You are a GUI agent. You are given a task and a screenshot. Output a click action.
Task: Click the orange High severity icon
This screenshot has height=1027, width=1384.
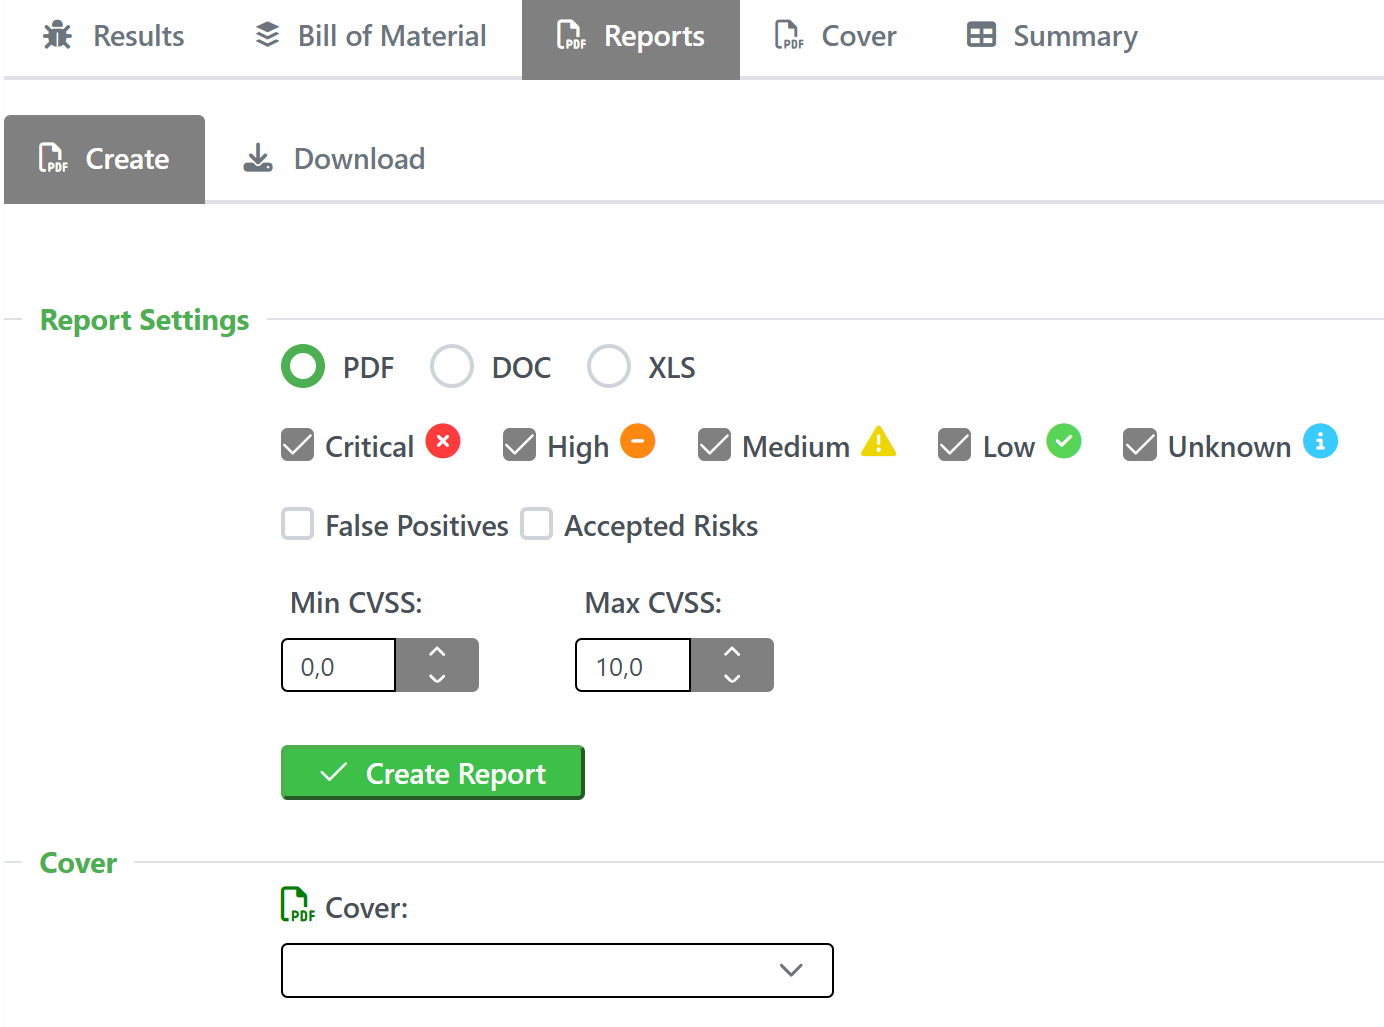(x=637, y=441)
